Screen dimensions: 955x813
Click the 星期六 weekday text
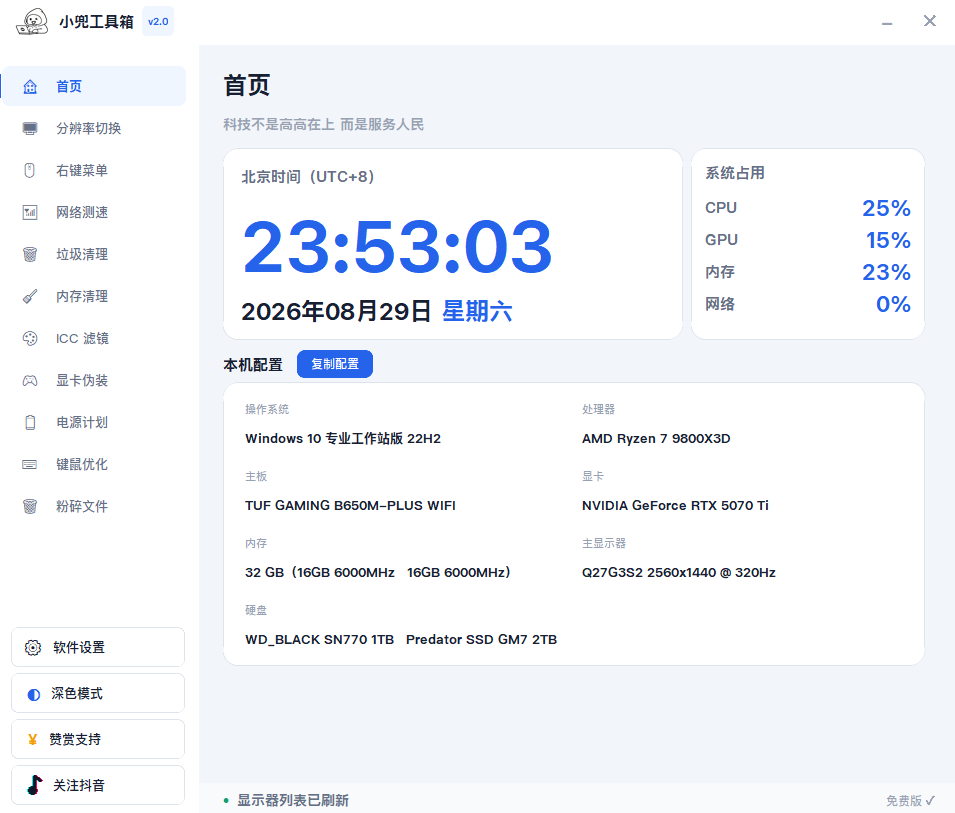point(477,312)
